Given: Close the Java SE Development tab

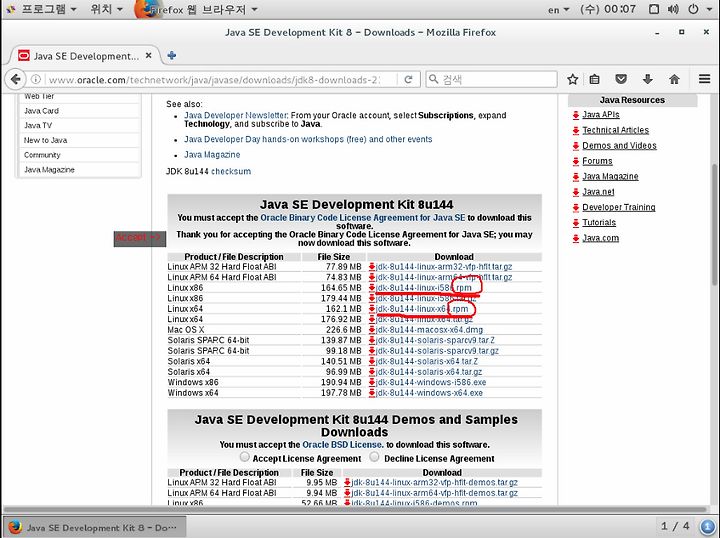Looking at the screenshot, I should 148,56.
